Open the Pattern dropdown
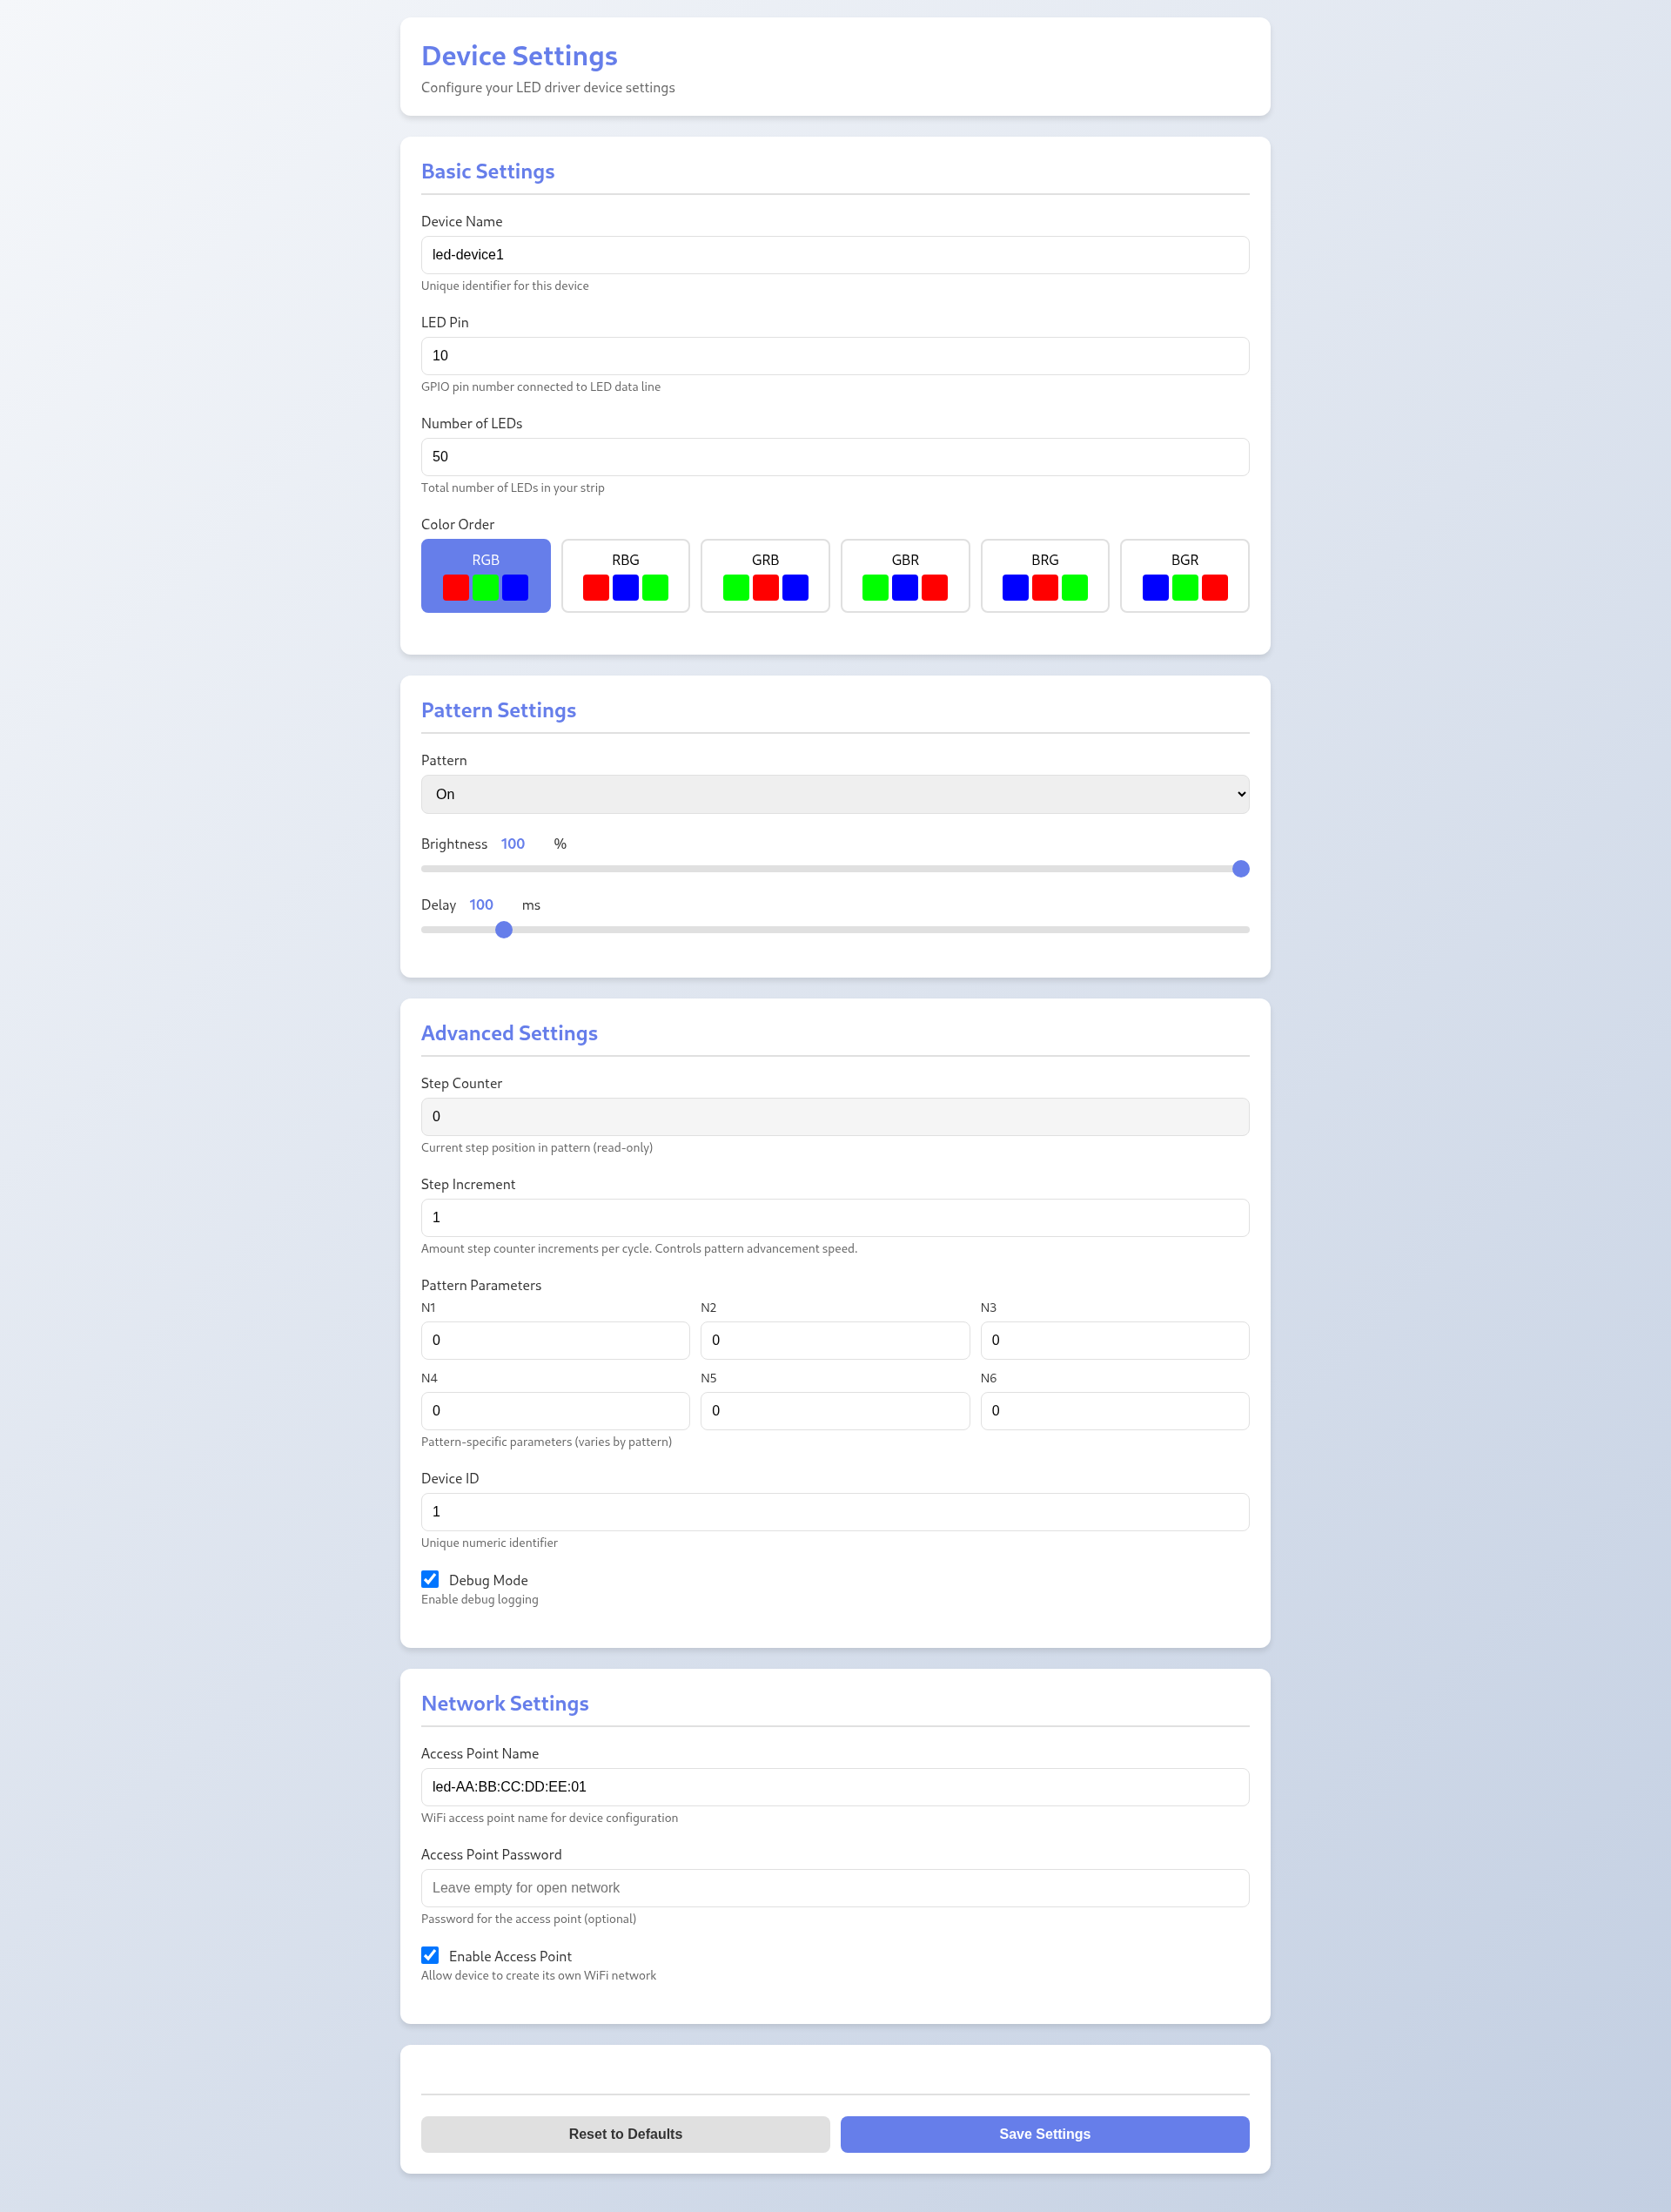The width and height of the screenshot is (1671, 2212). tap(835, 794)
